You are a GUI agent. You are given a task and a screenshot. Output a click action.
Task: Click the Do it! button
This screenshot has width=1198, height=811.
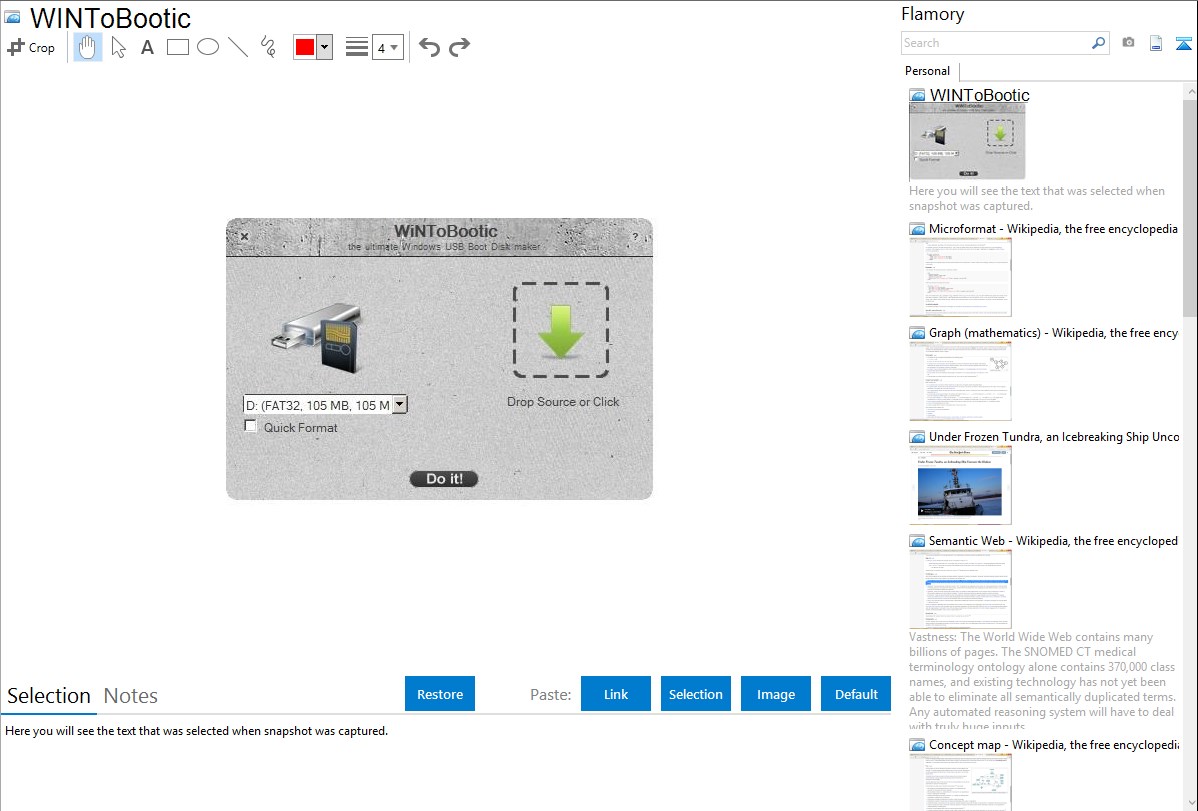tap(444, 478)
